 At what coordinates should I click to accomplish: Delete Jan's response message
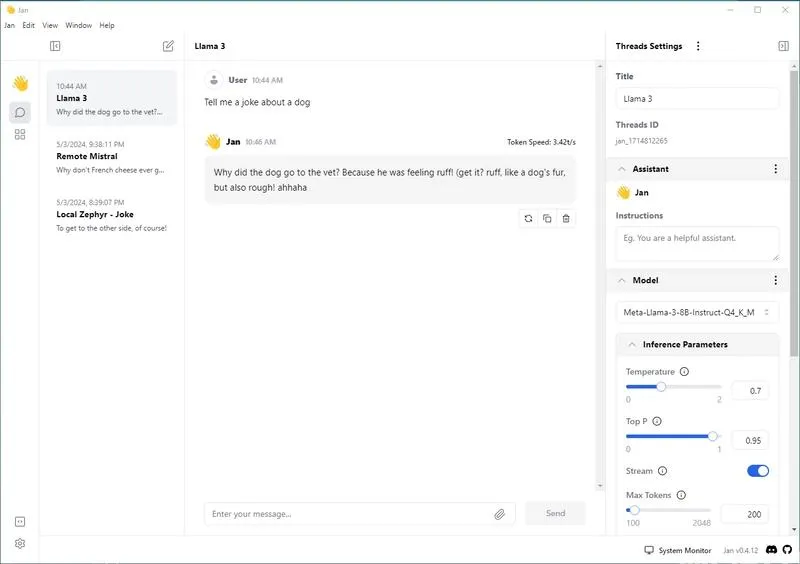pos(566,218)
